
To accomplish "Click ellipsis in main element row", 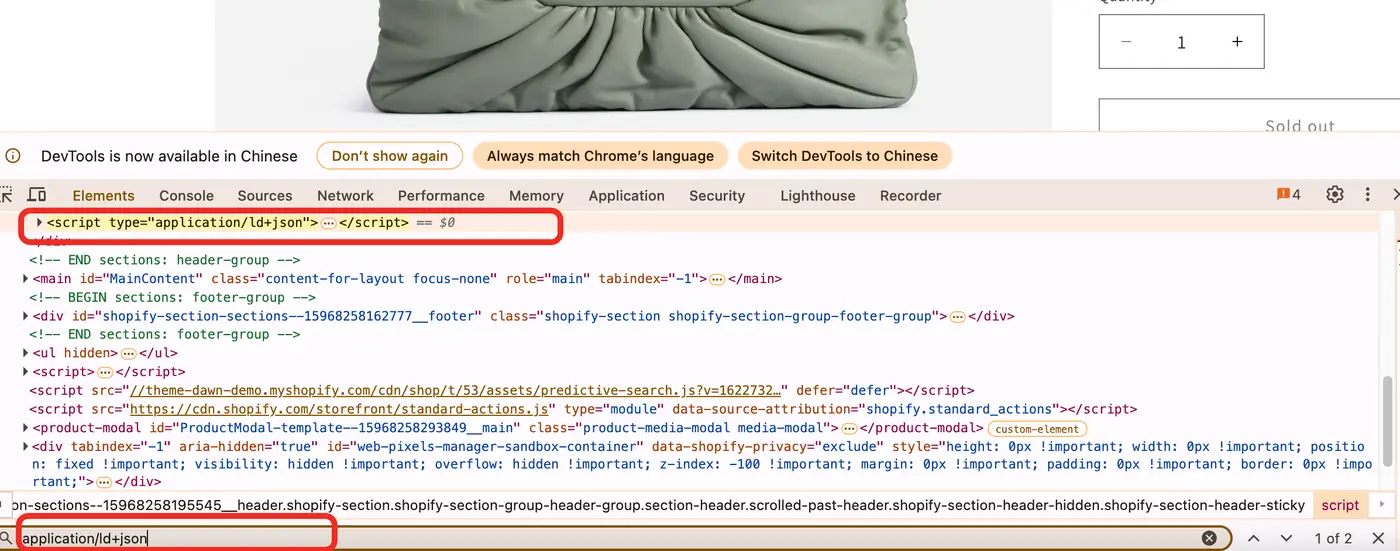I will (x=717, y=279).
